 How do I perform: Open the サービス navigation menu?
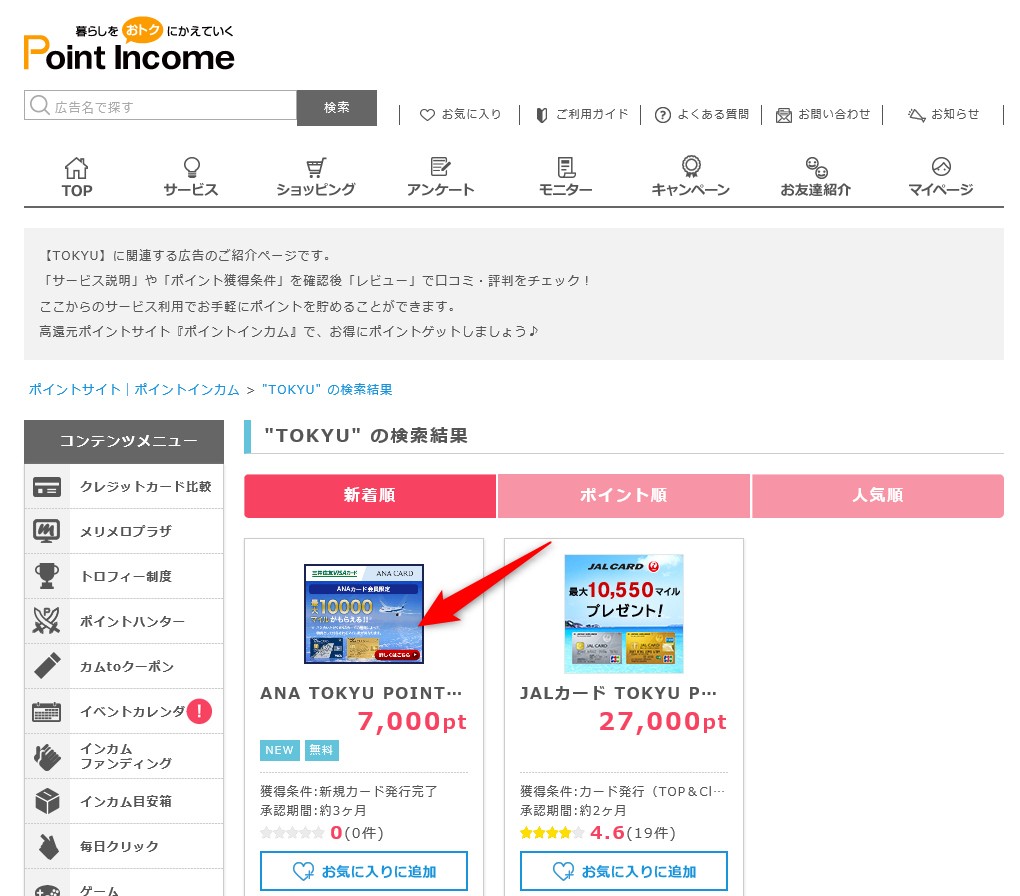click(191, 177)
